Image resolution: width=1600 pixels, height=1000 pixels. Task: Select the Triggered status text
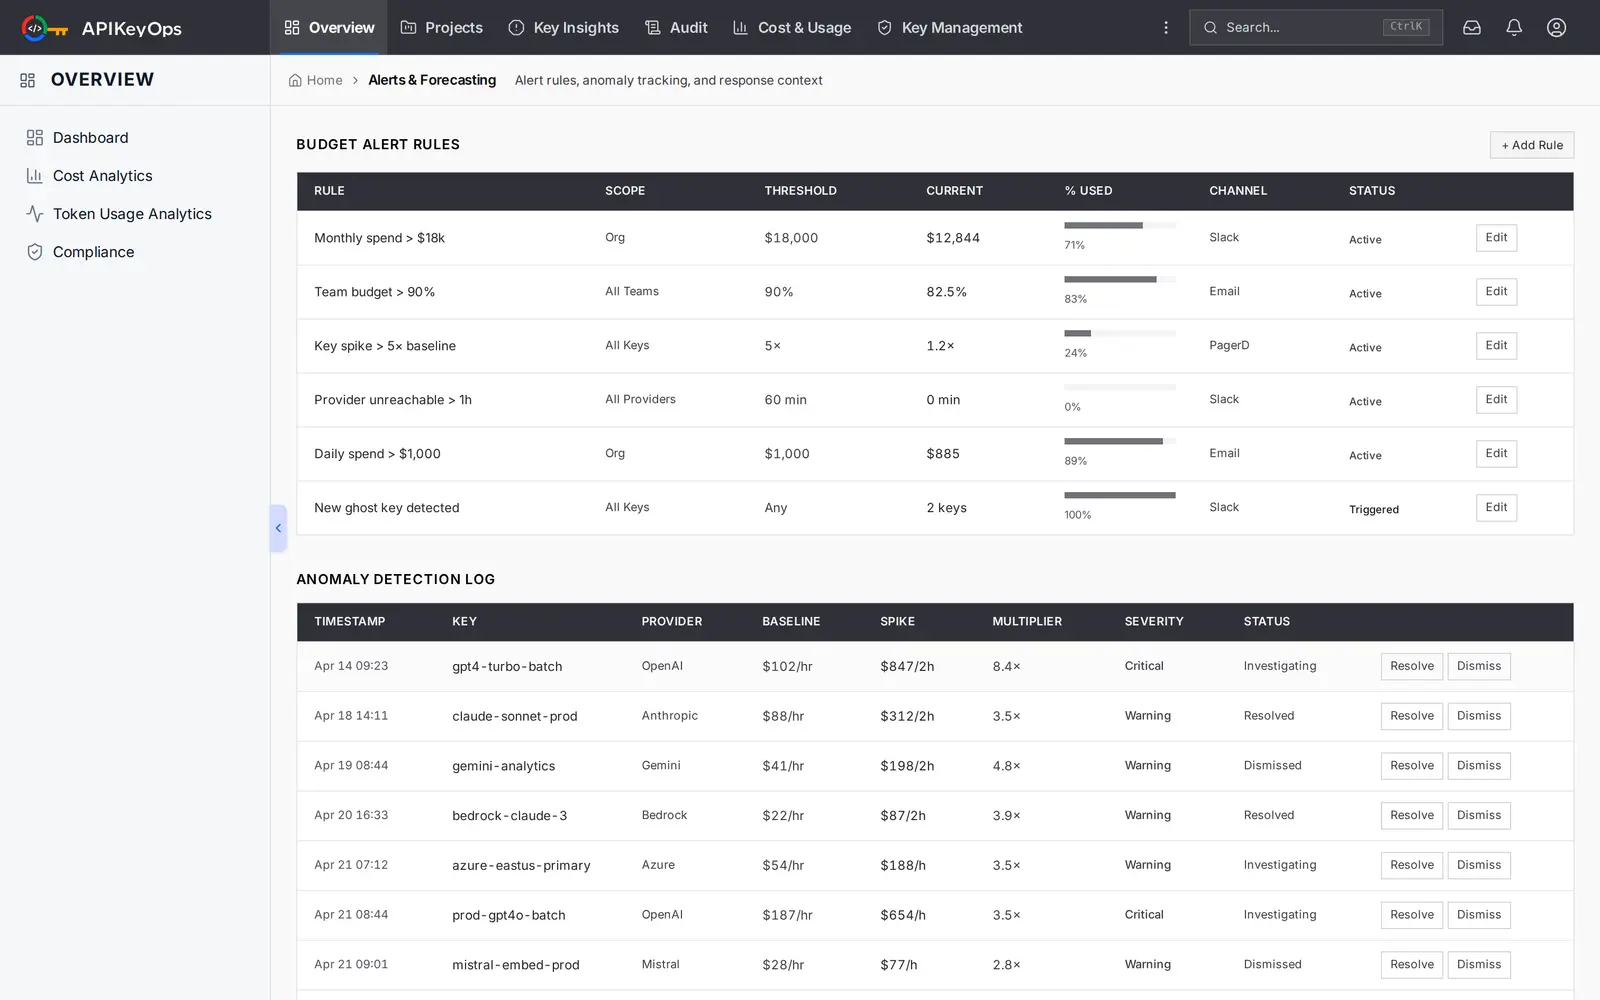[1374, 510]
